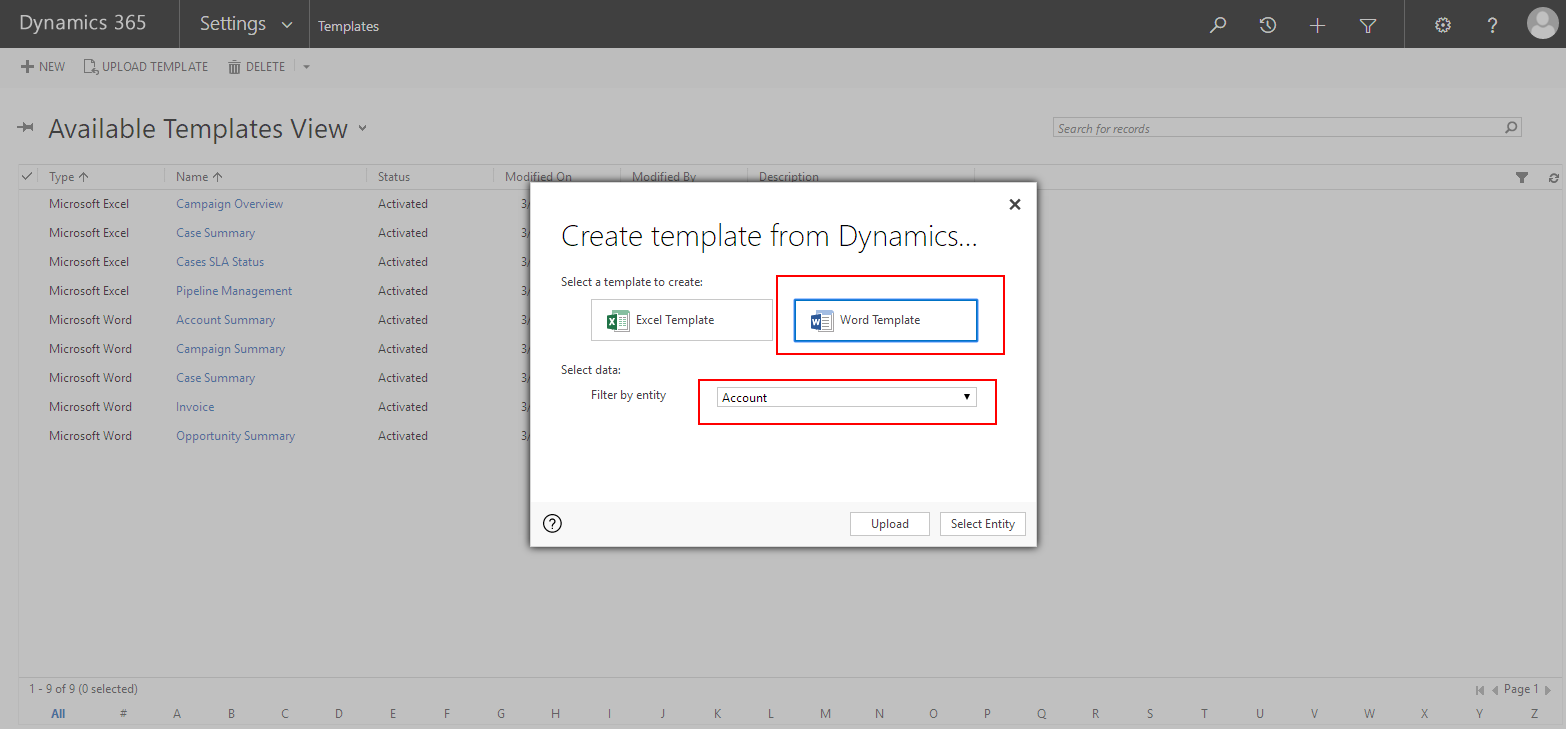The image size is (1566, 729).
Task: Open the search magnifier in top bar
Action: pos(1217,25)
